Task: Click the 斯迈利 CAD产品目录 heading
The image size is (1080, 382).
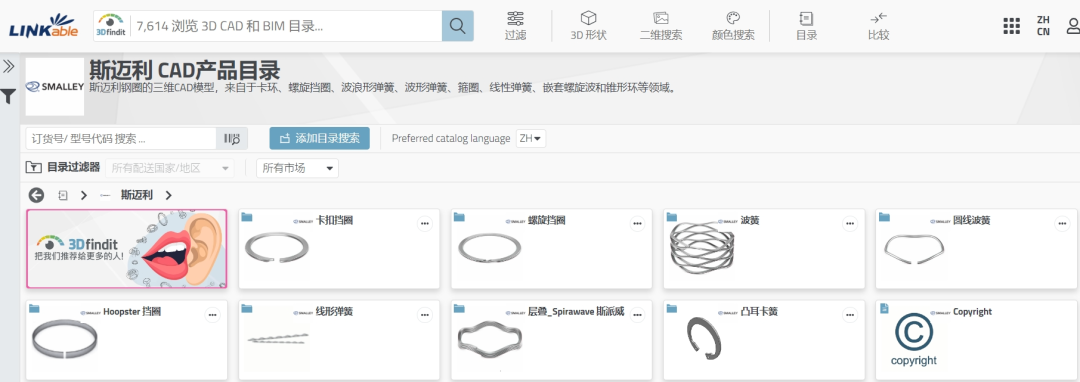Action: (x=185, y=70)
